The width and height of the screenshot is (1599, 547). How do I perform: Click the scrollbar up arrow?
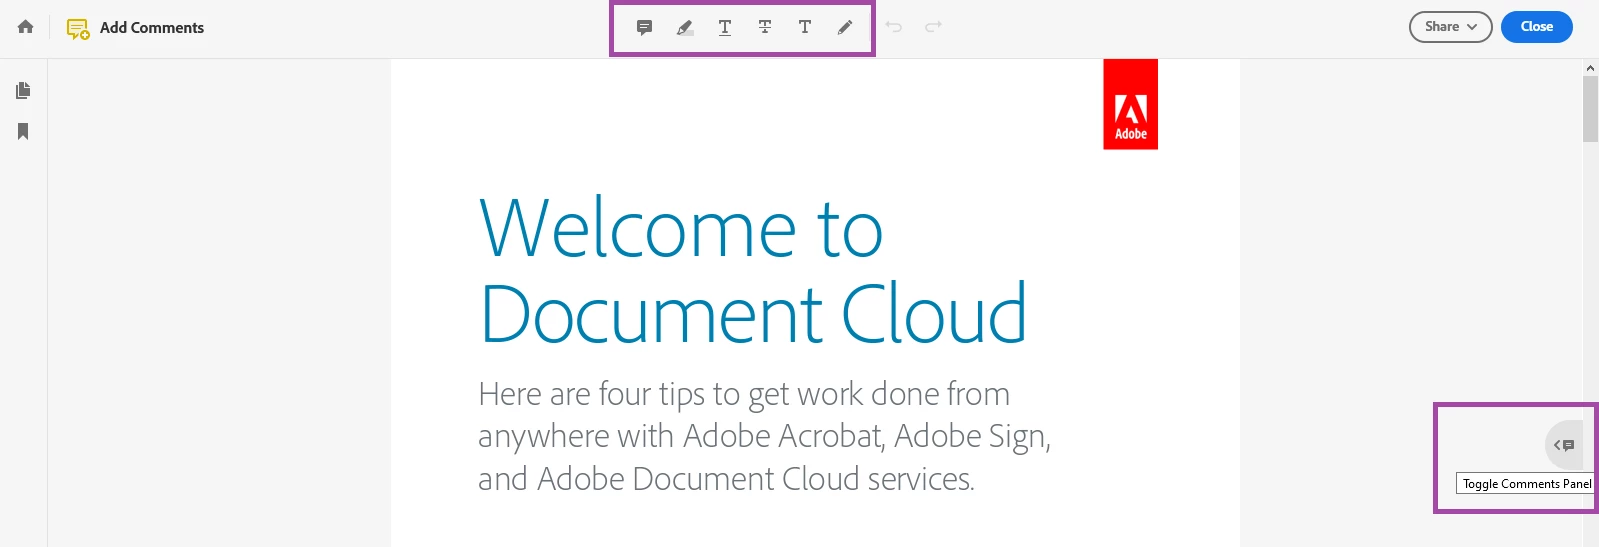click(1590, 68)
